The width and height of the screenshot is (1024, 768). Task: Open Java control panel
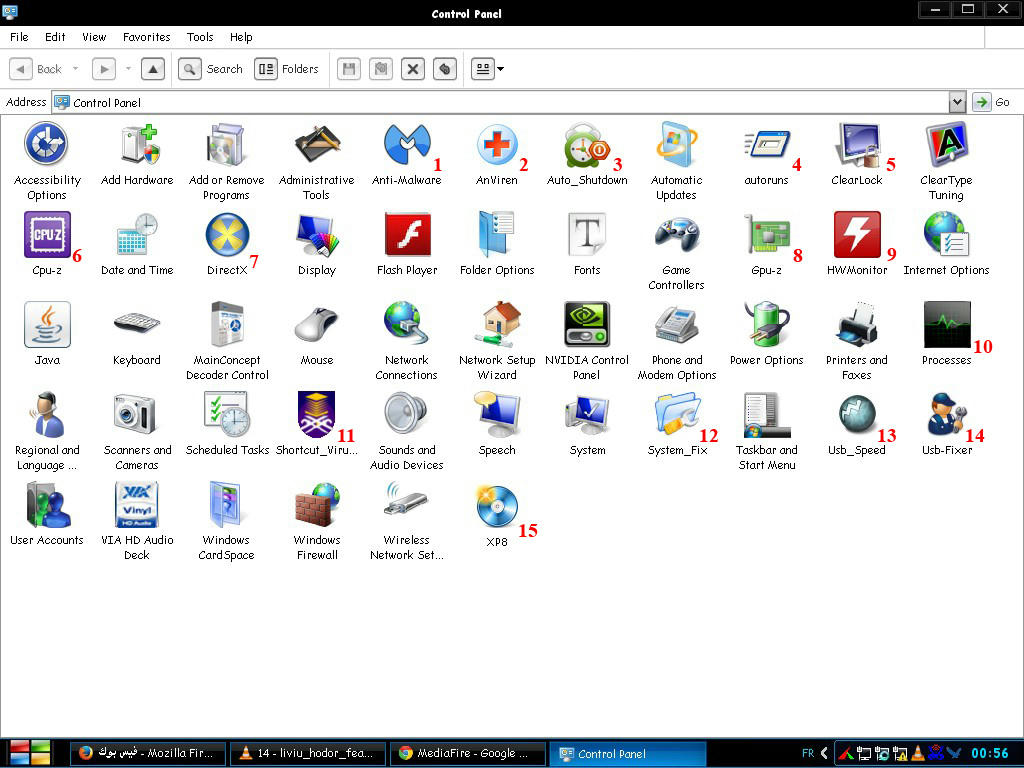[47, 324]
